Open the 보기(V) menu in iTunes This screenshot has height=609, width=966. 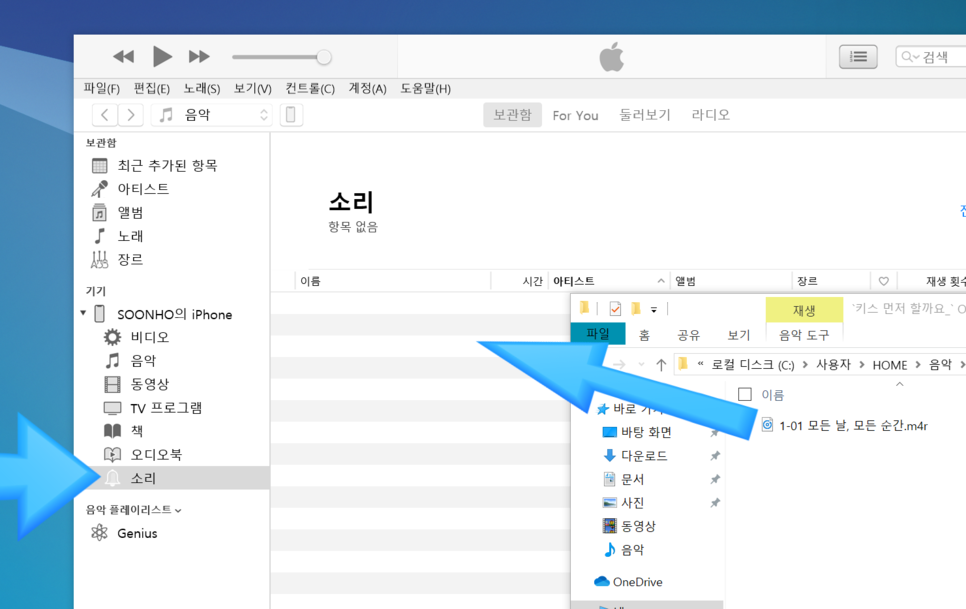tap(253, 89)
